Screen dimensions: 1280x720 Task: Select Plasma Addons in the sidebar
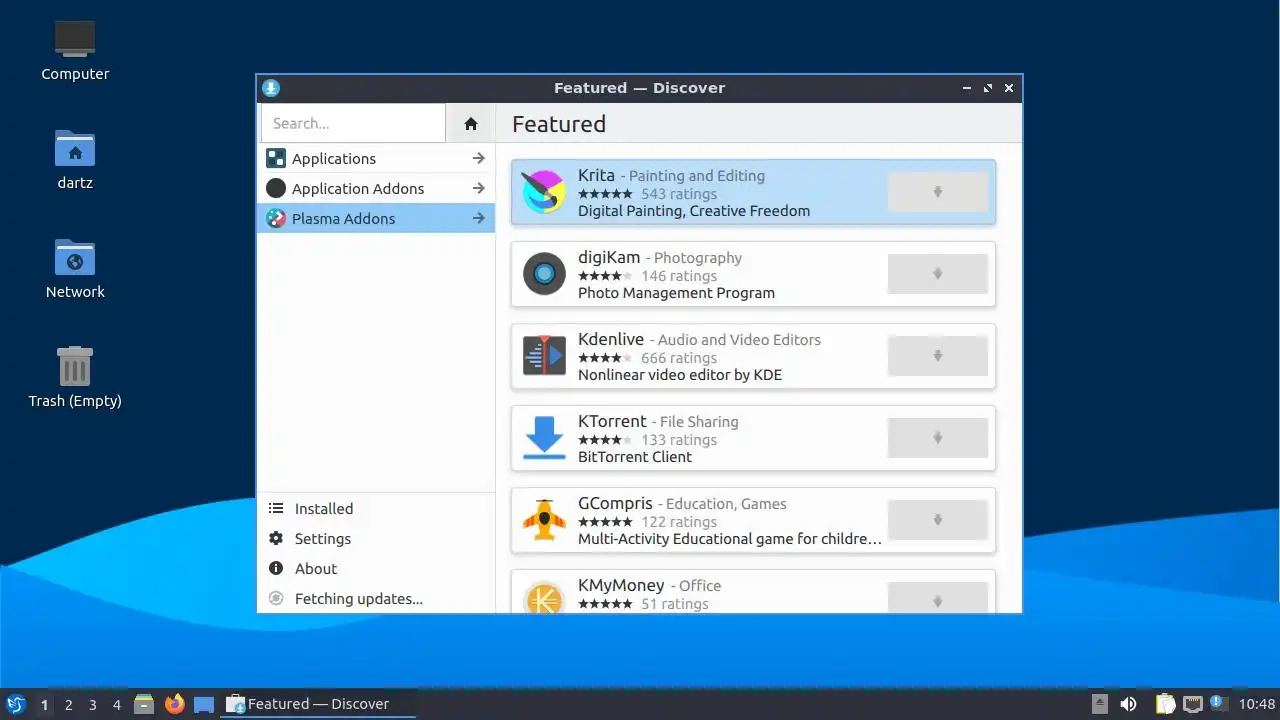coord(376,218)
